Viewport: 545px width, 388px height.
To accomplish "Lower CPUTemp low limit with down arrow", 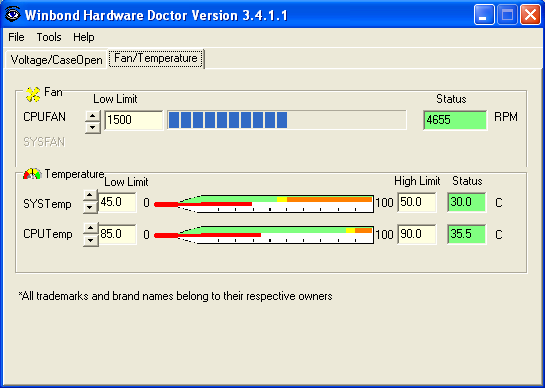I will tap(91, 240).
